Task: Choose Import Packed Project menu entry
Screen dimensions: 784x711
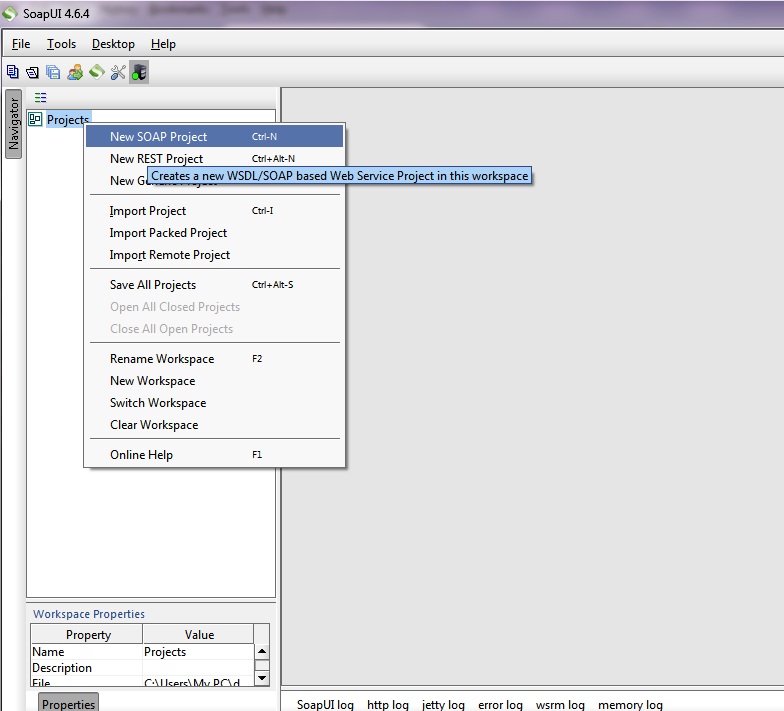Action: [x=168, y=233]
